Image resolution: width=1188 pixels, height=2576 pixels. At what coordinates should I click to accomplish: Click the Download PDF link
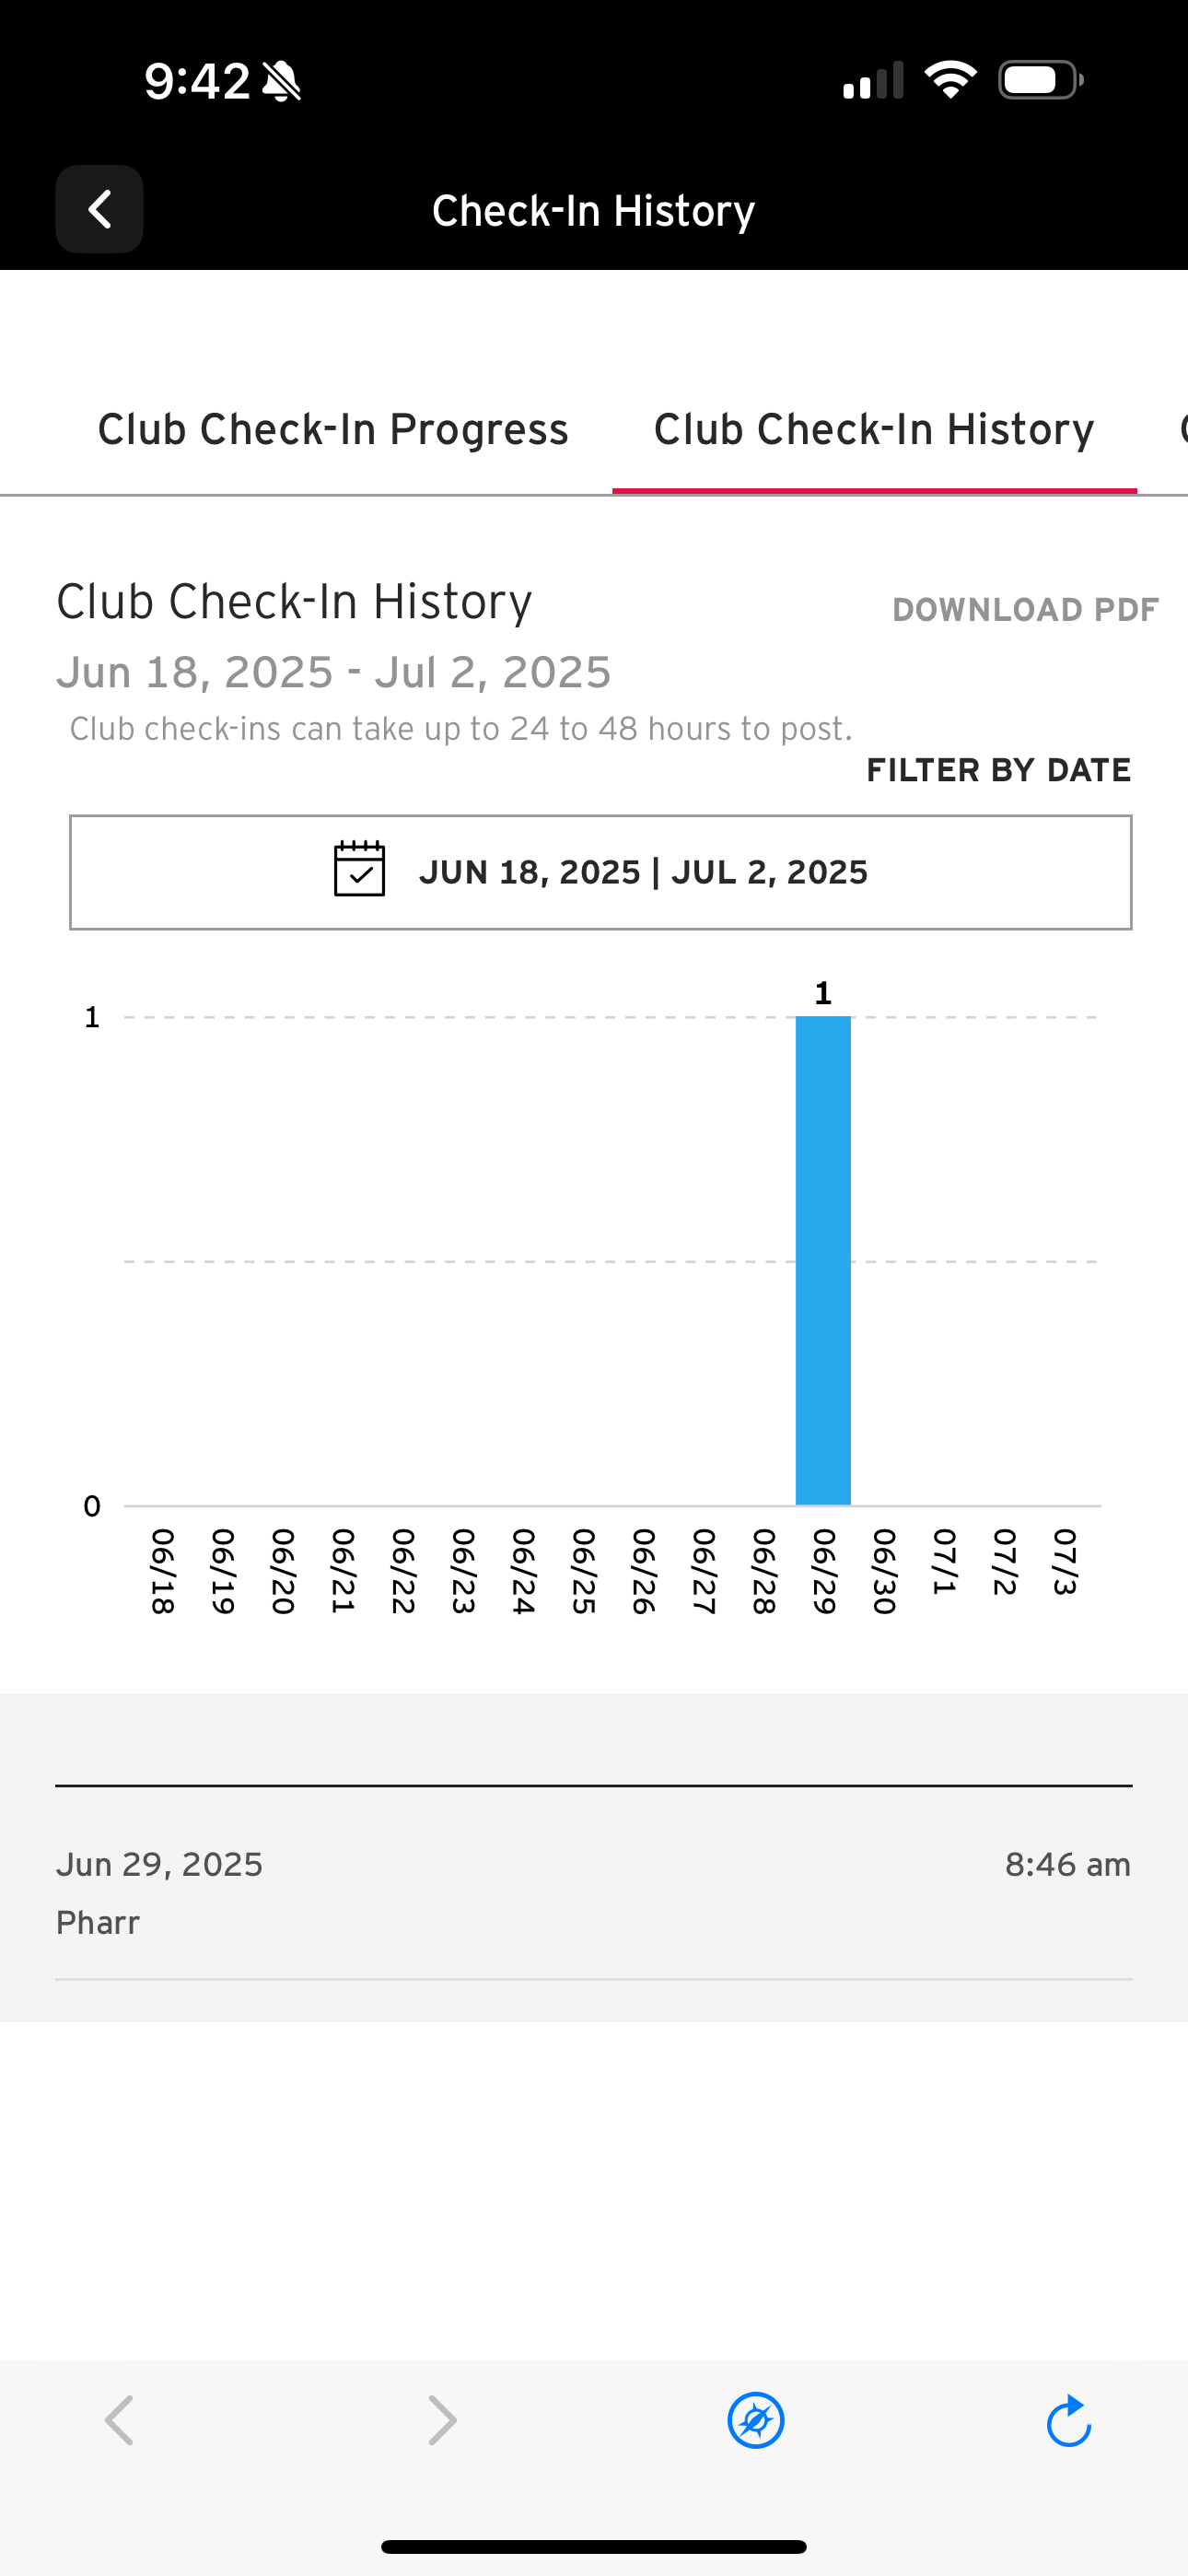(x=1025, y=609)
